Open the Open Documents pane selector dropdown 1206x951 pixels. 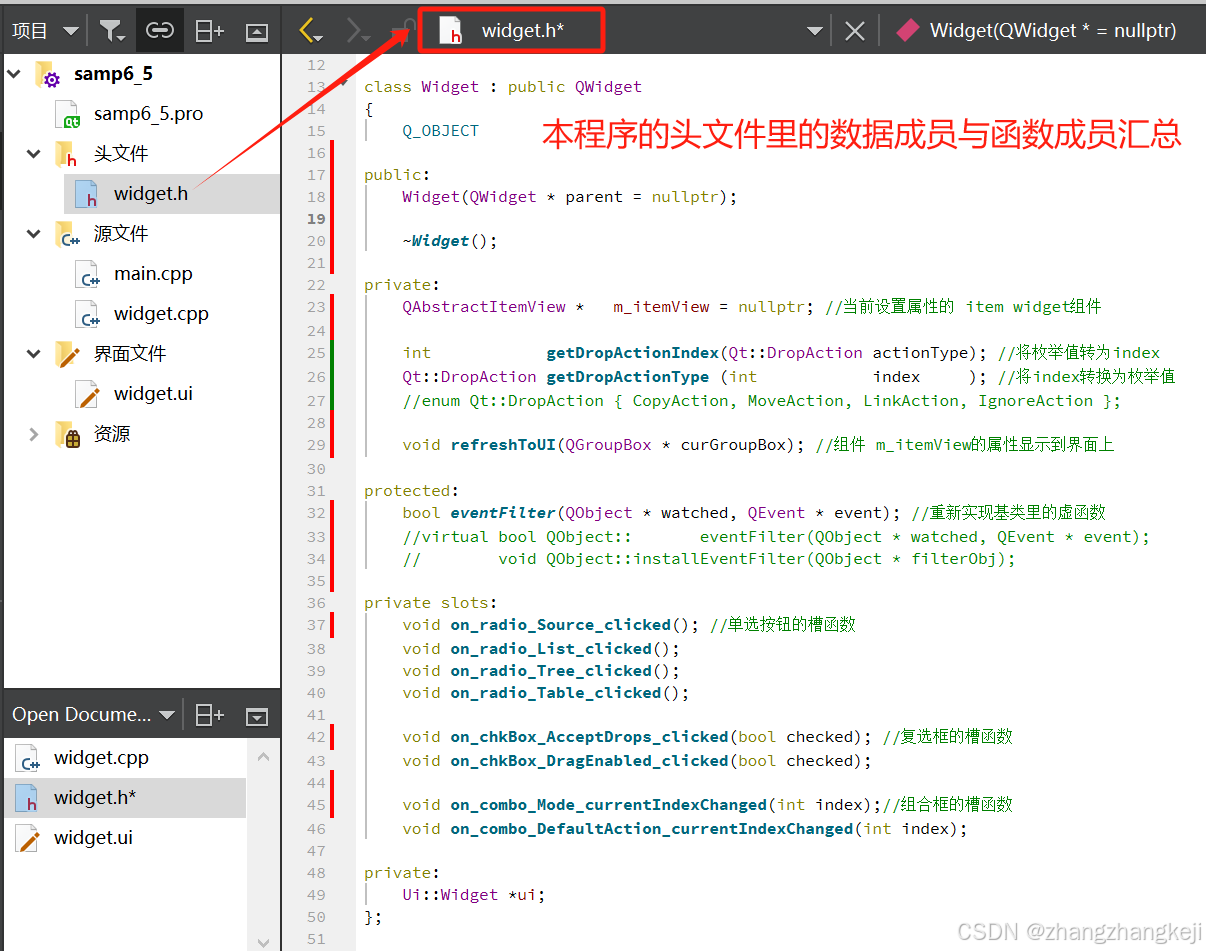166,715
